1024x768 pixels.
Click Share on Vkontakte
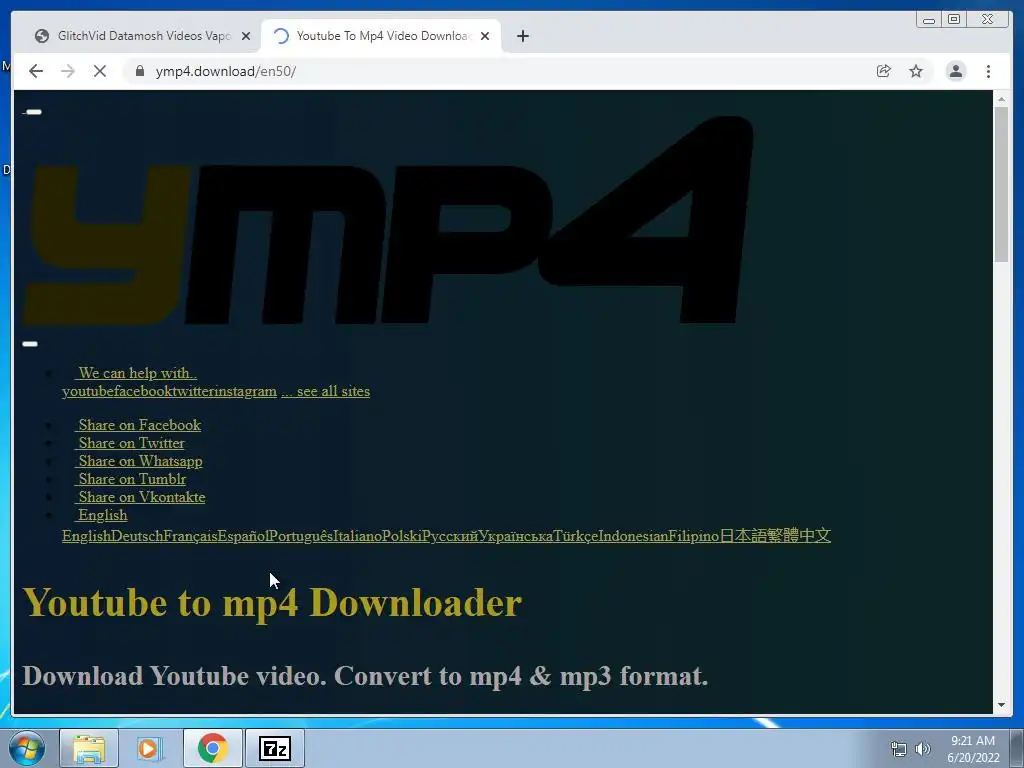[140, 497]
